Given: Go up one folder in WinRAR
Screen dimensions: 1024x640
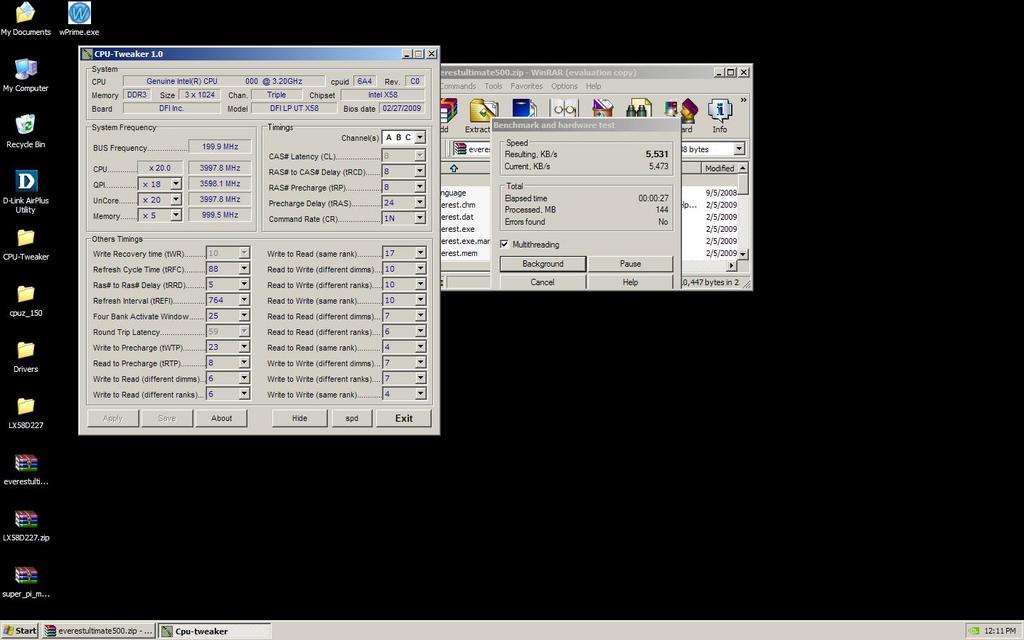Looking at the screenshot, I should [x=453, y=168].
